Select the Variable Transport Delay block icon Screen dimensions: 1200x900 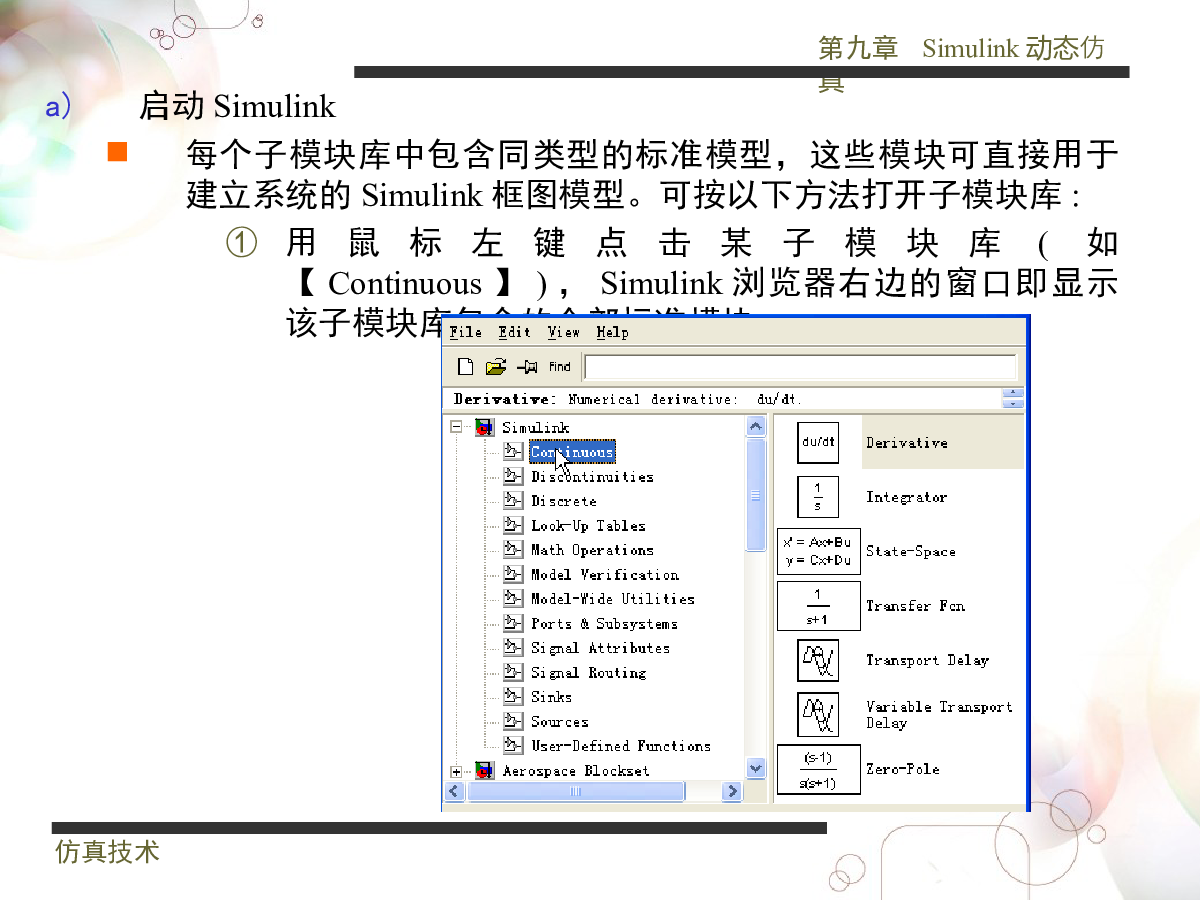pyautogui.click(x=818, y=714)
